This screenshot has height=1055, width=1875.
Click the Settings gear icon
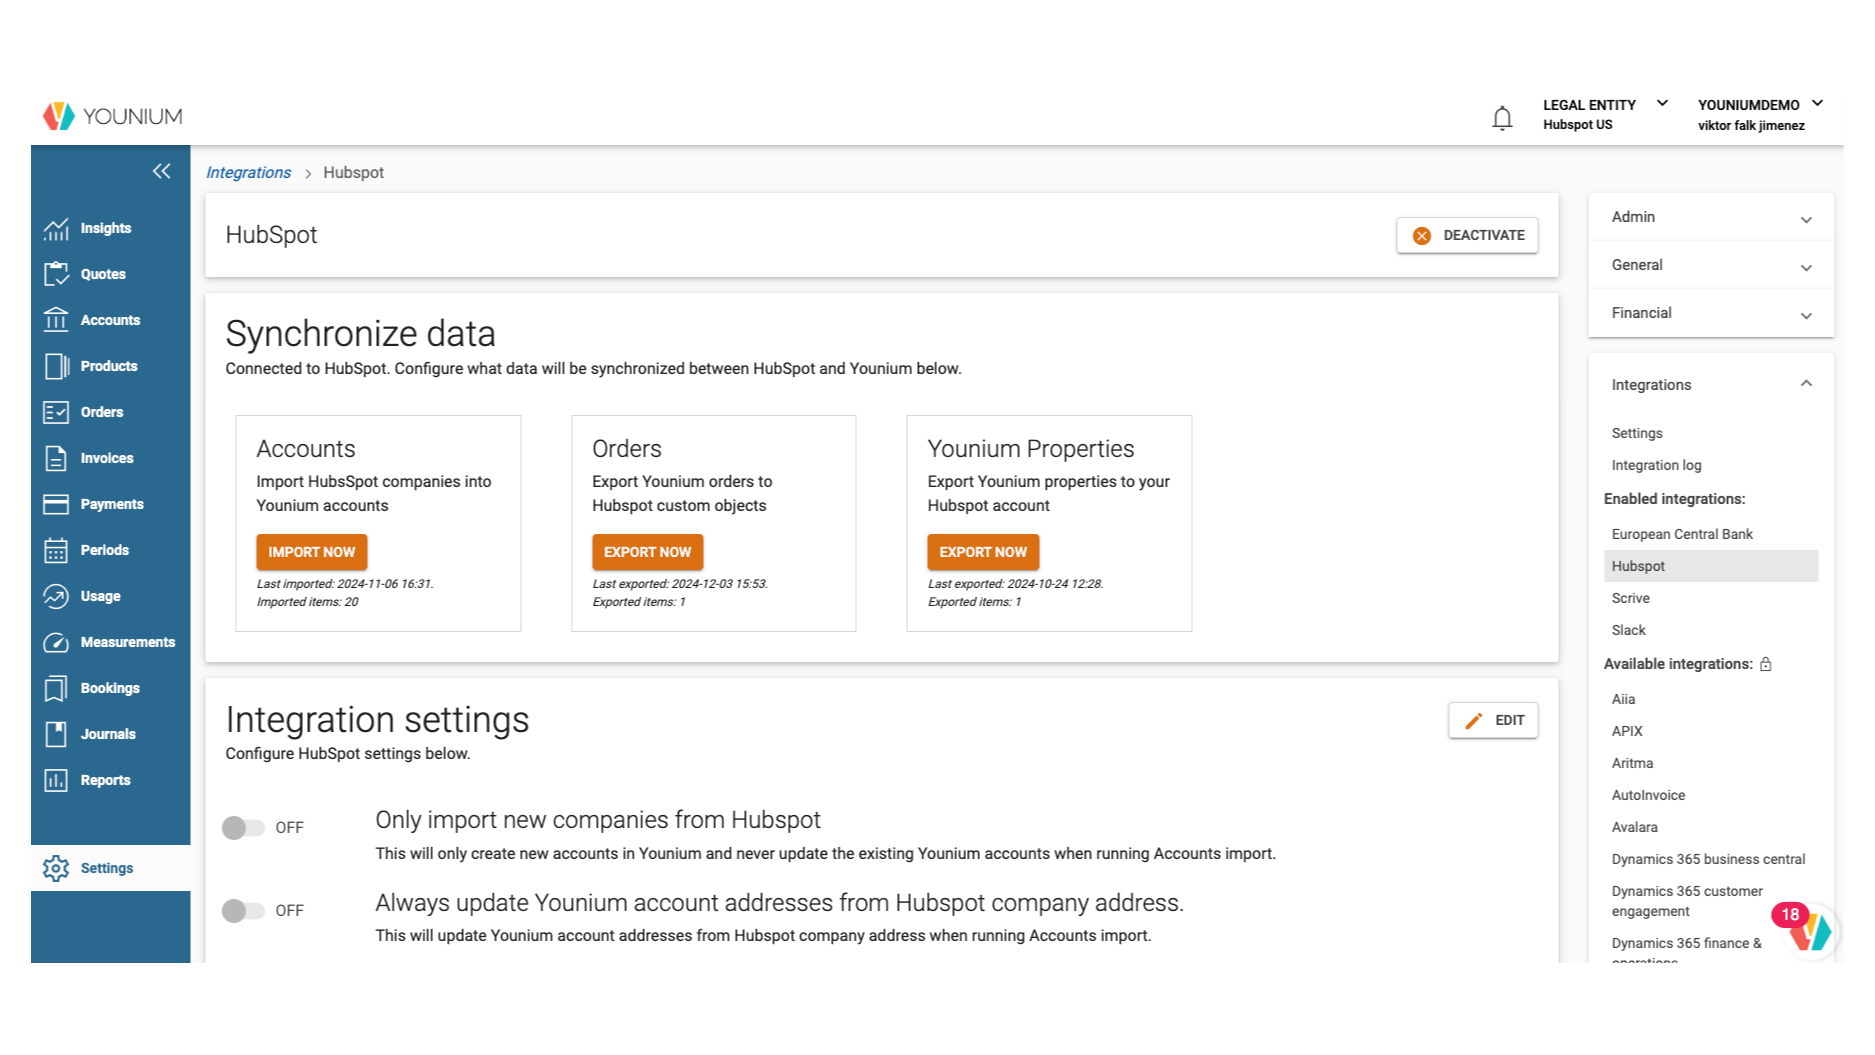56,868
